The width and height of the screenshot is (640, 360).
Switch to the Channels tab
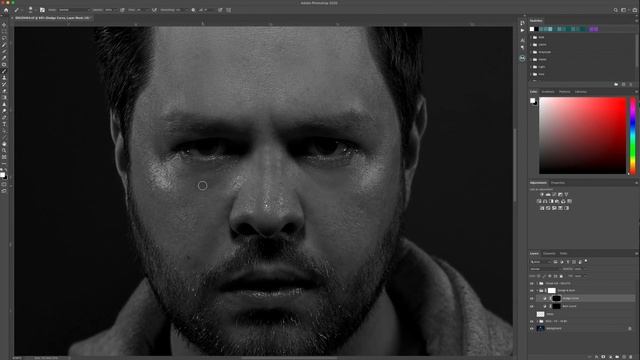549,253
